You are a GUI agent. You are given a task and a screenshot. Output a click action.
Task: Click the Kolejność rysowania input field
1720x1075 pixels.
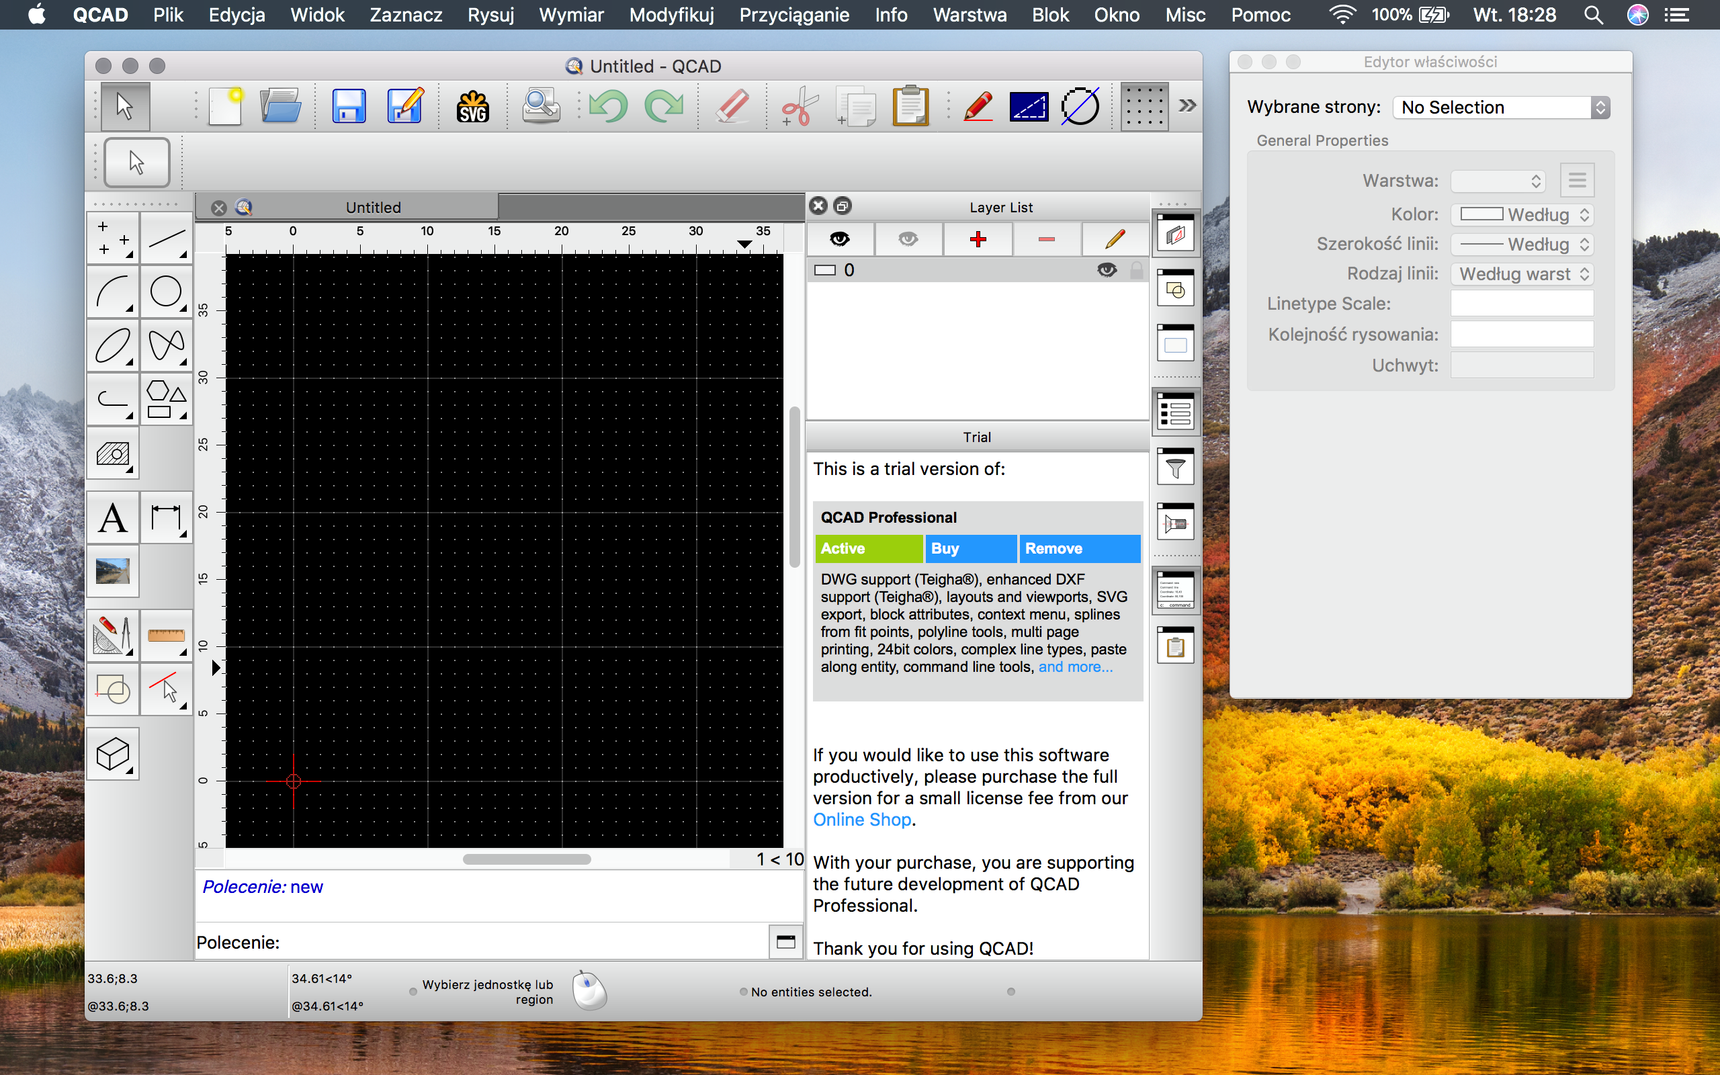[1522, 334]
